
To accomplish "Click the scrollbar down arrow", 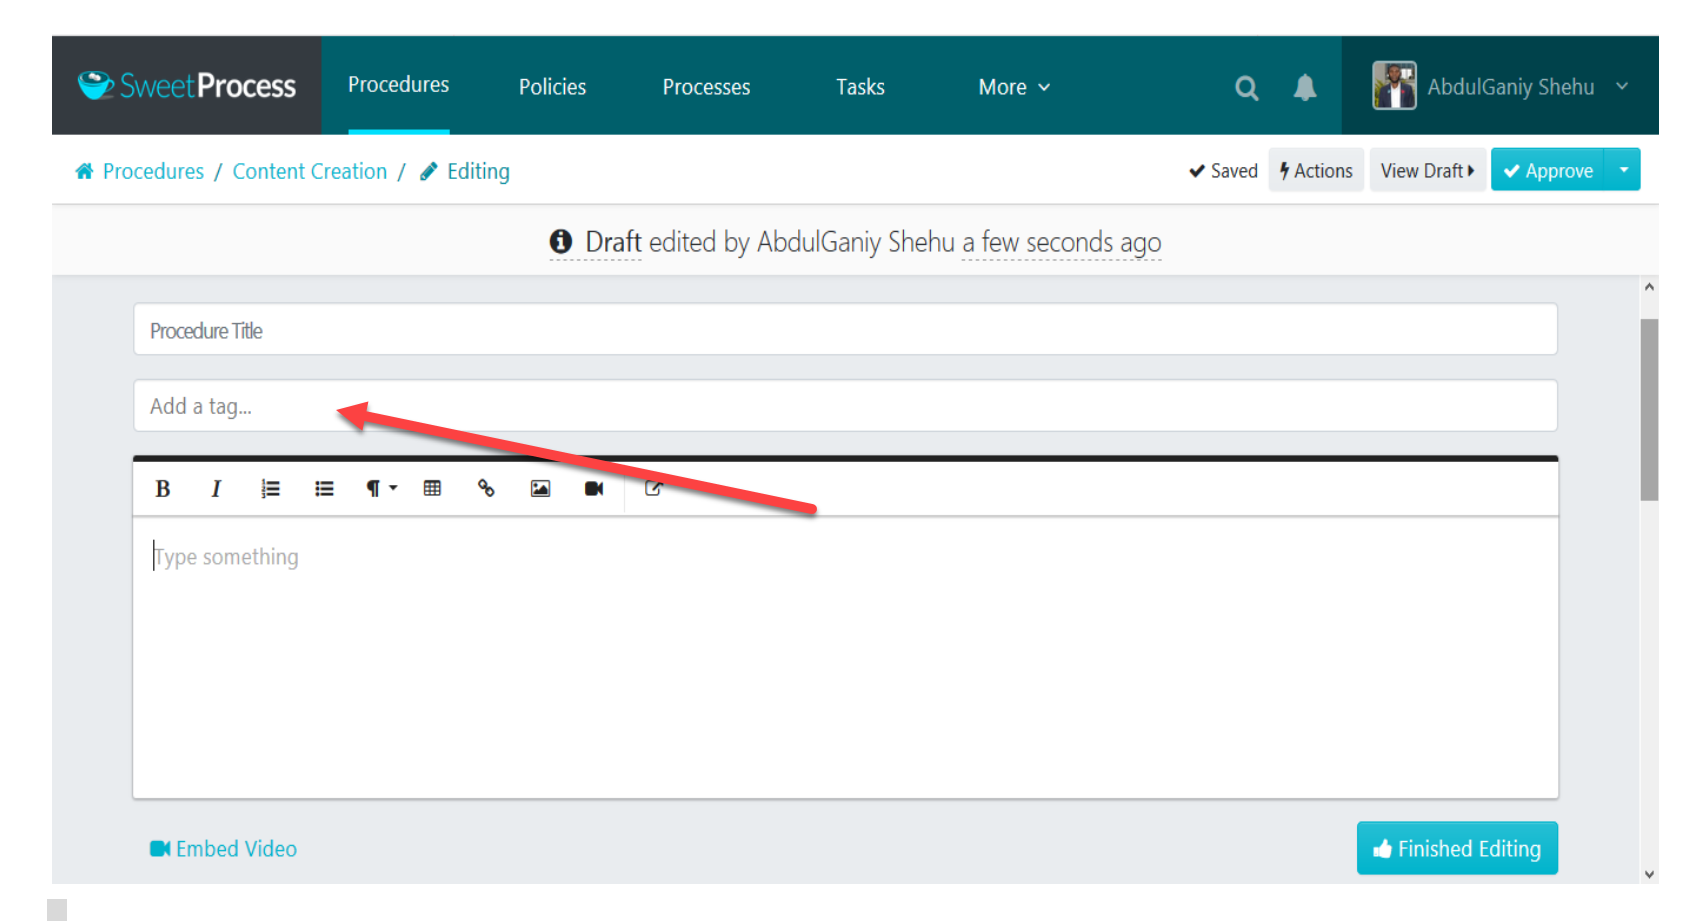I will point(1649,874).
